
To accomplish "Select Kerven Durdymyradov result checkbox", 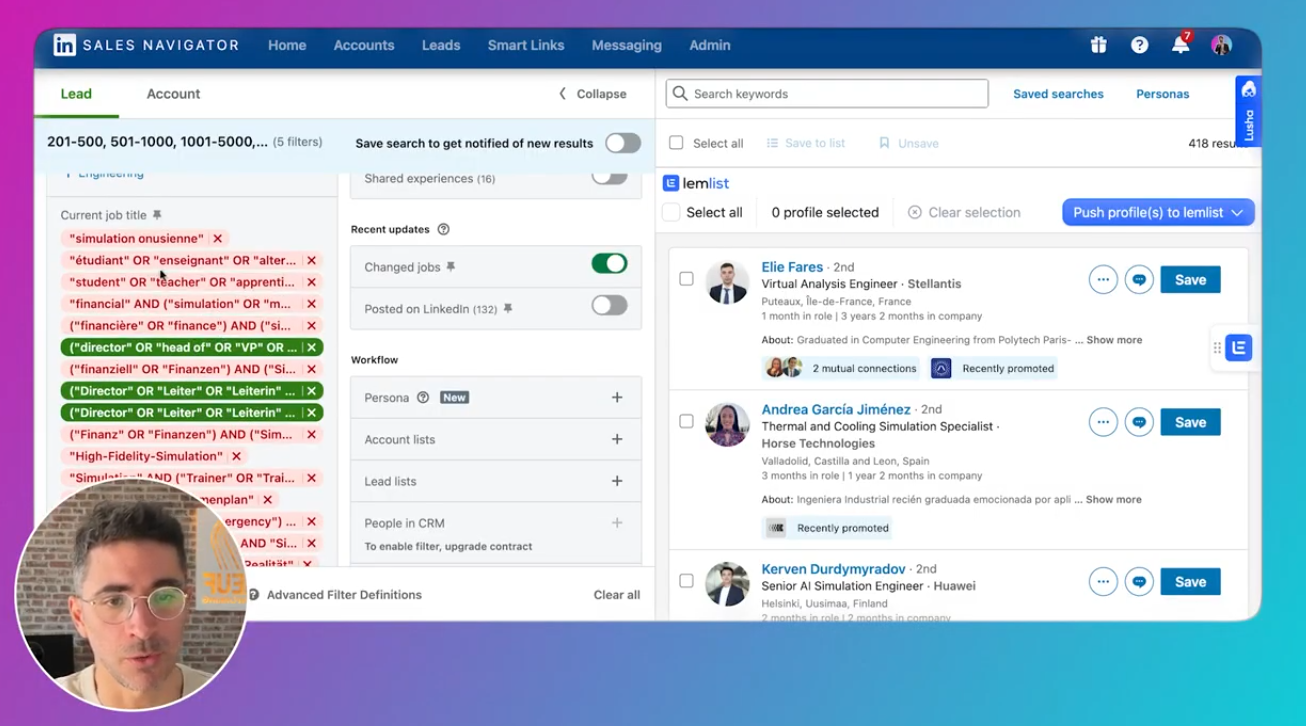I will tap(686, 581).
